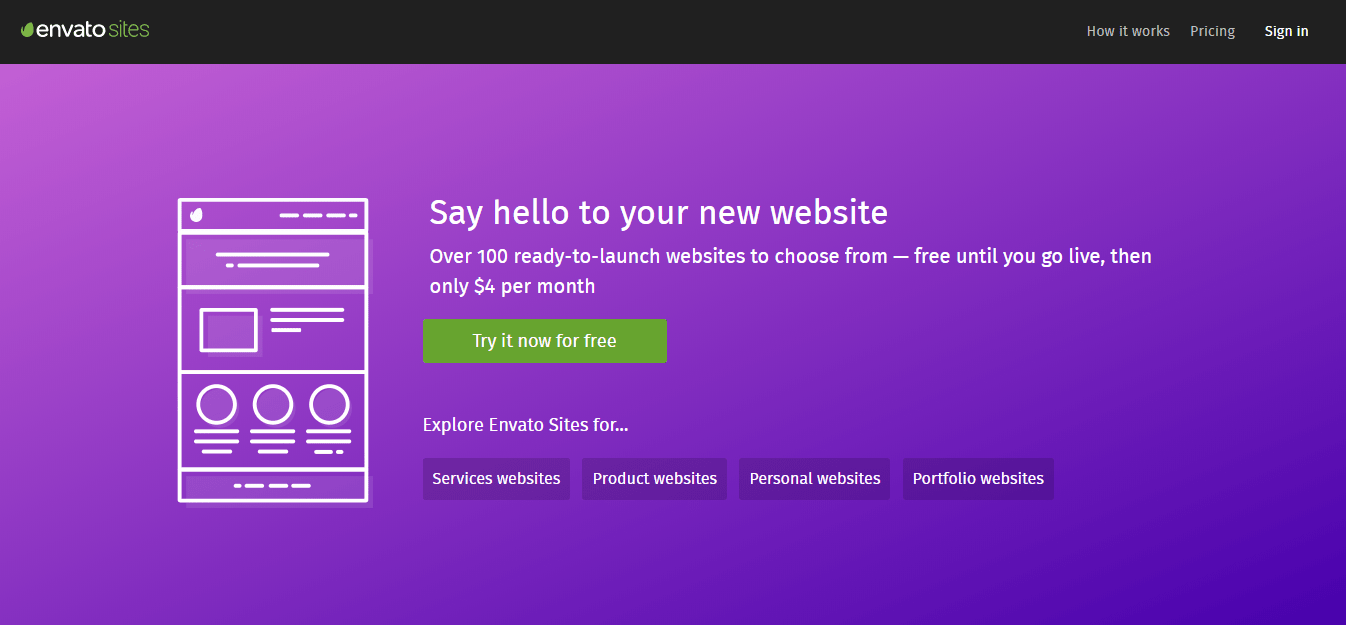Viewport: 1346px width, 625px height.
Task: Explore Services websites
Action: [496, 479]
